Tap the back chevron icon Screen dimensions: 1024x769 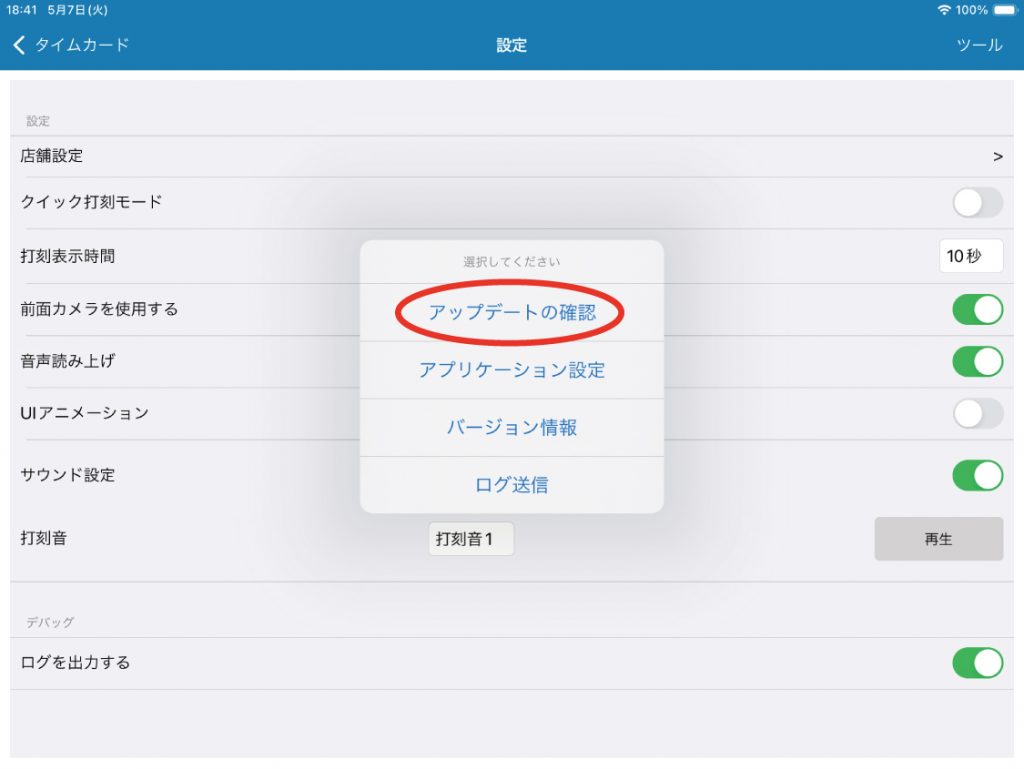coord(19,44)
